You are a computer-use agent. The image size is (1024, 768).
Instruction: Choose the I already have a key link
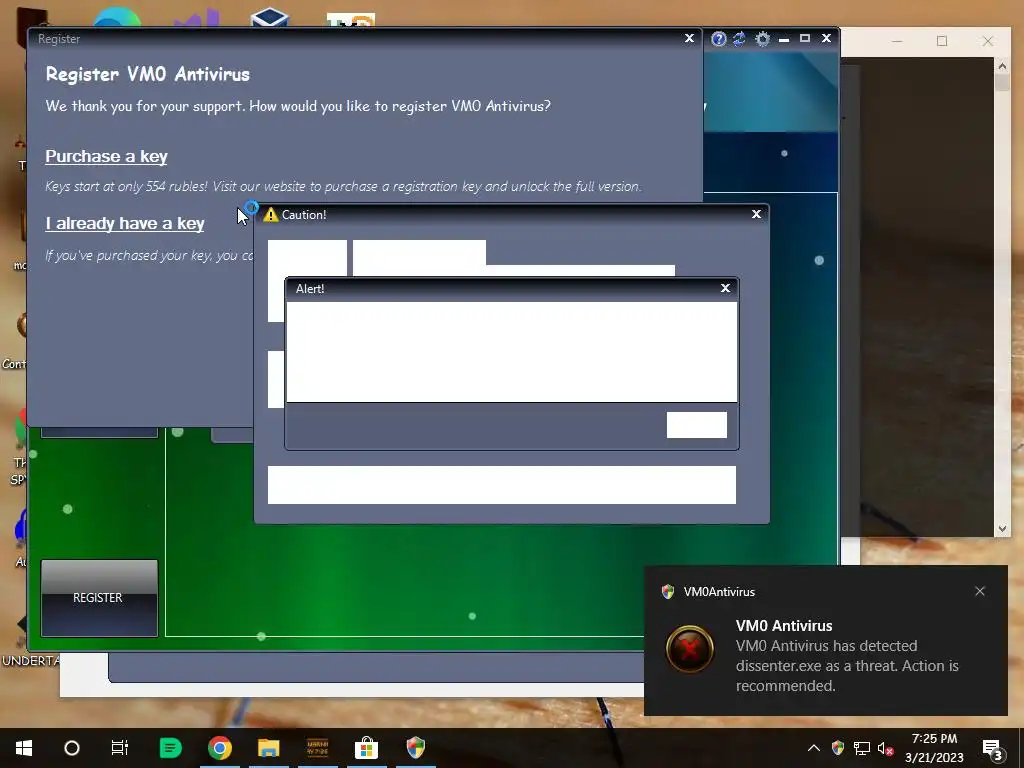coord(125,224)
